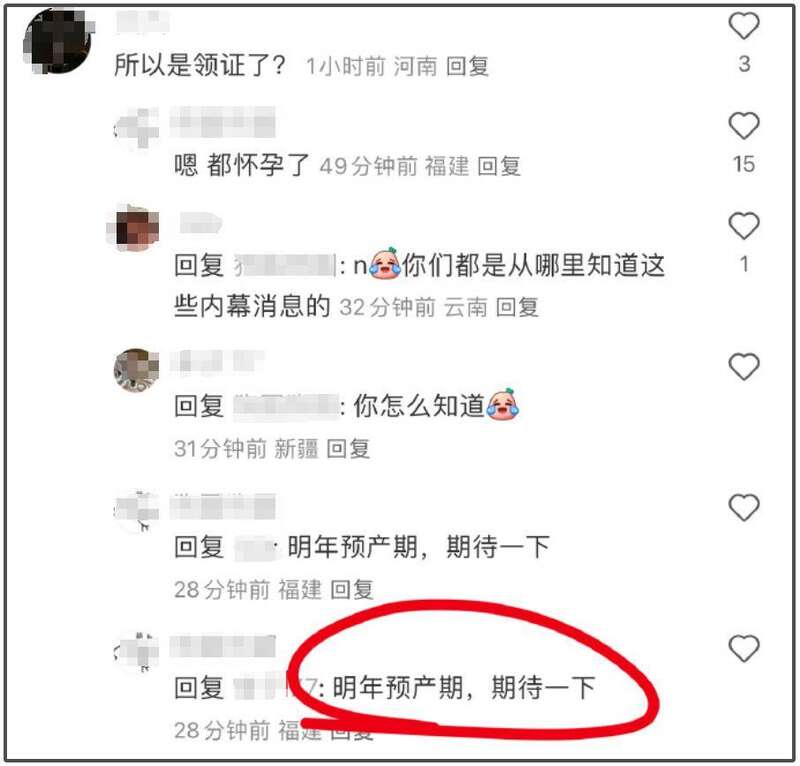Reply to the 32分钟前 云南 comment
This screenshot has height=766, width=800.
click(517, 307)
